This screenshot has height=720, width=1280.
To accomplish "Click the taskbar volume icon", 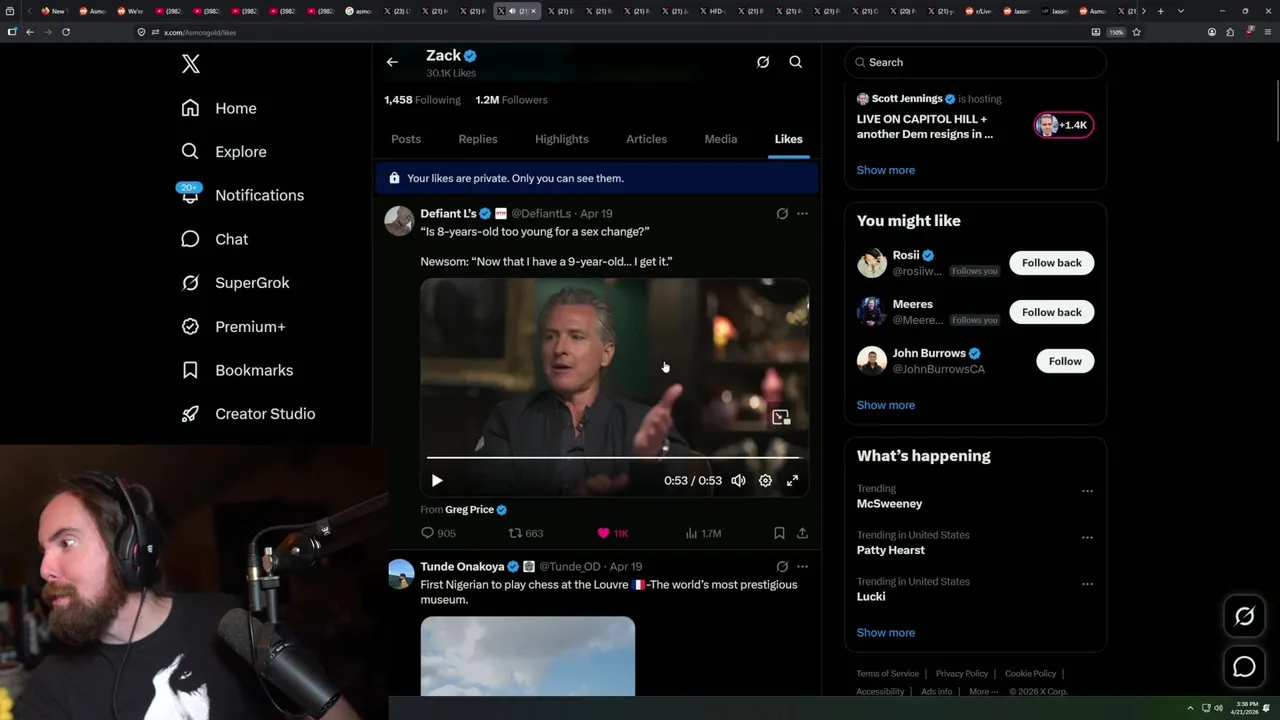I will [x=1218, y=708].
